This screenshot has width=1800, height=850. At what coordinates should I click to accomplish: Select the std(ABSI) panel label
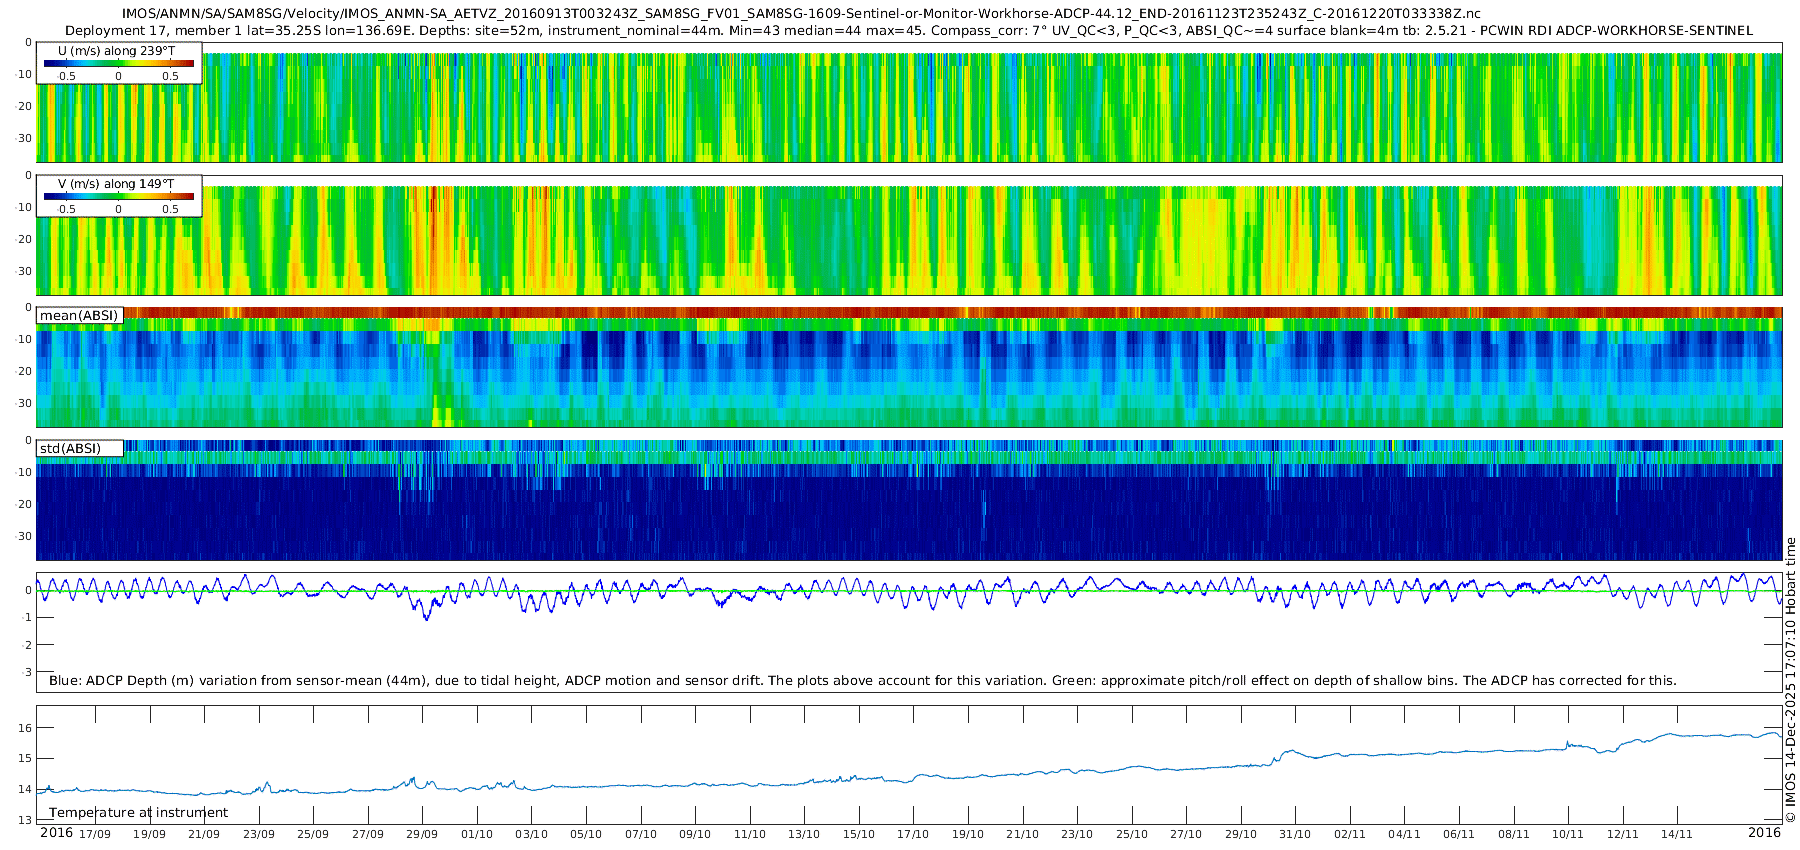(70, 449)
